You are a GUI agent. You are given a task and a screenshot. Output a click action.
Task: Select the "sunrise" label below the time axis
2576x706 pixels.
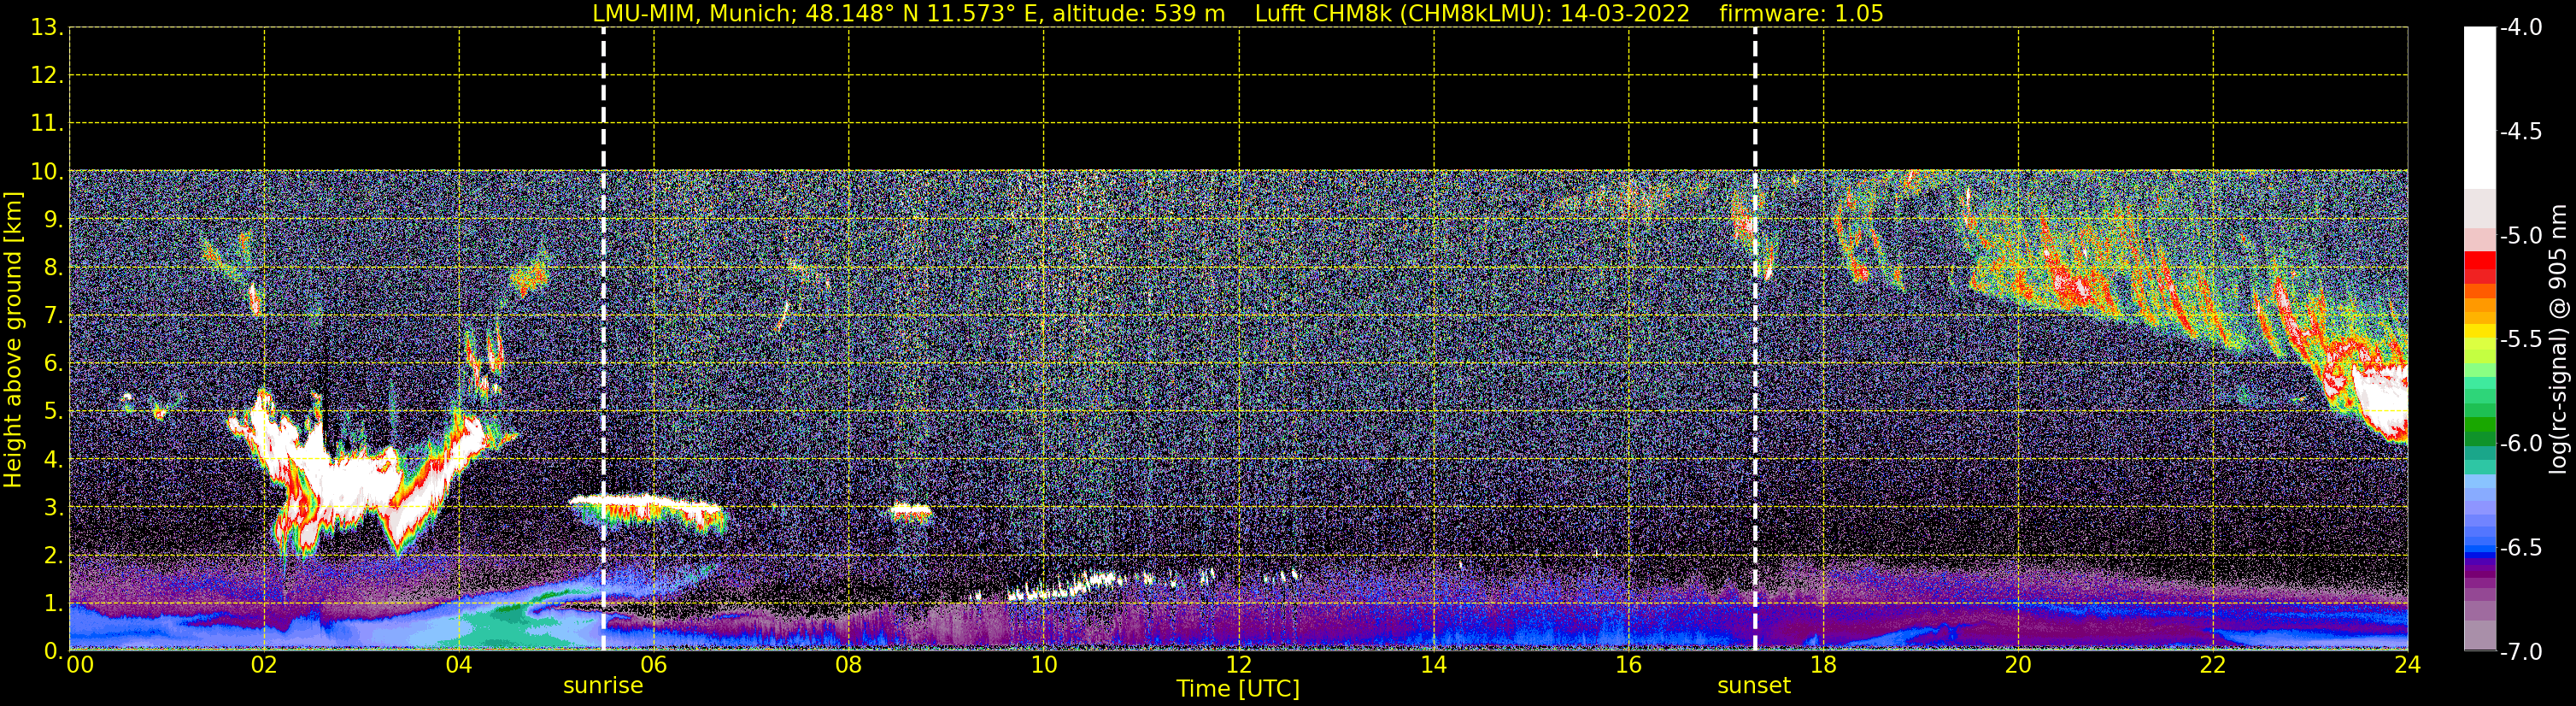pyautogui.click(x=603, y=686)
